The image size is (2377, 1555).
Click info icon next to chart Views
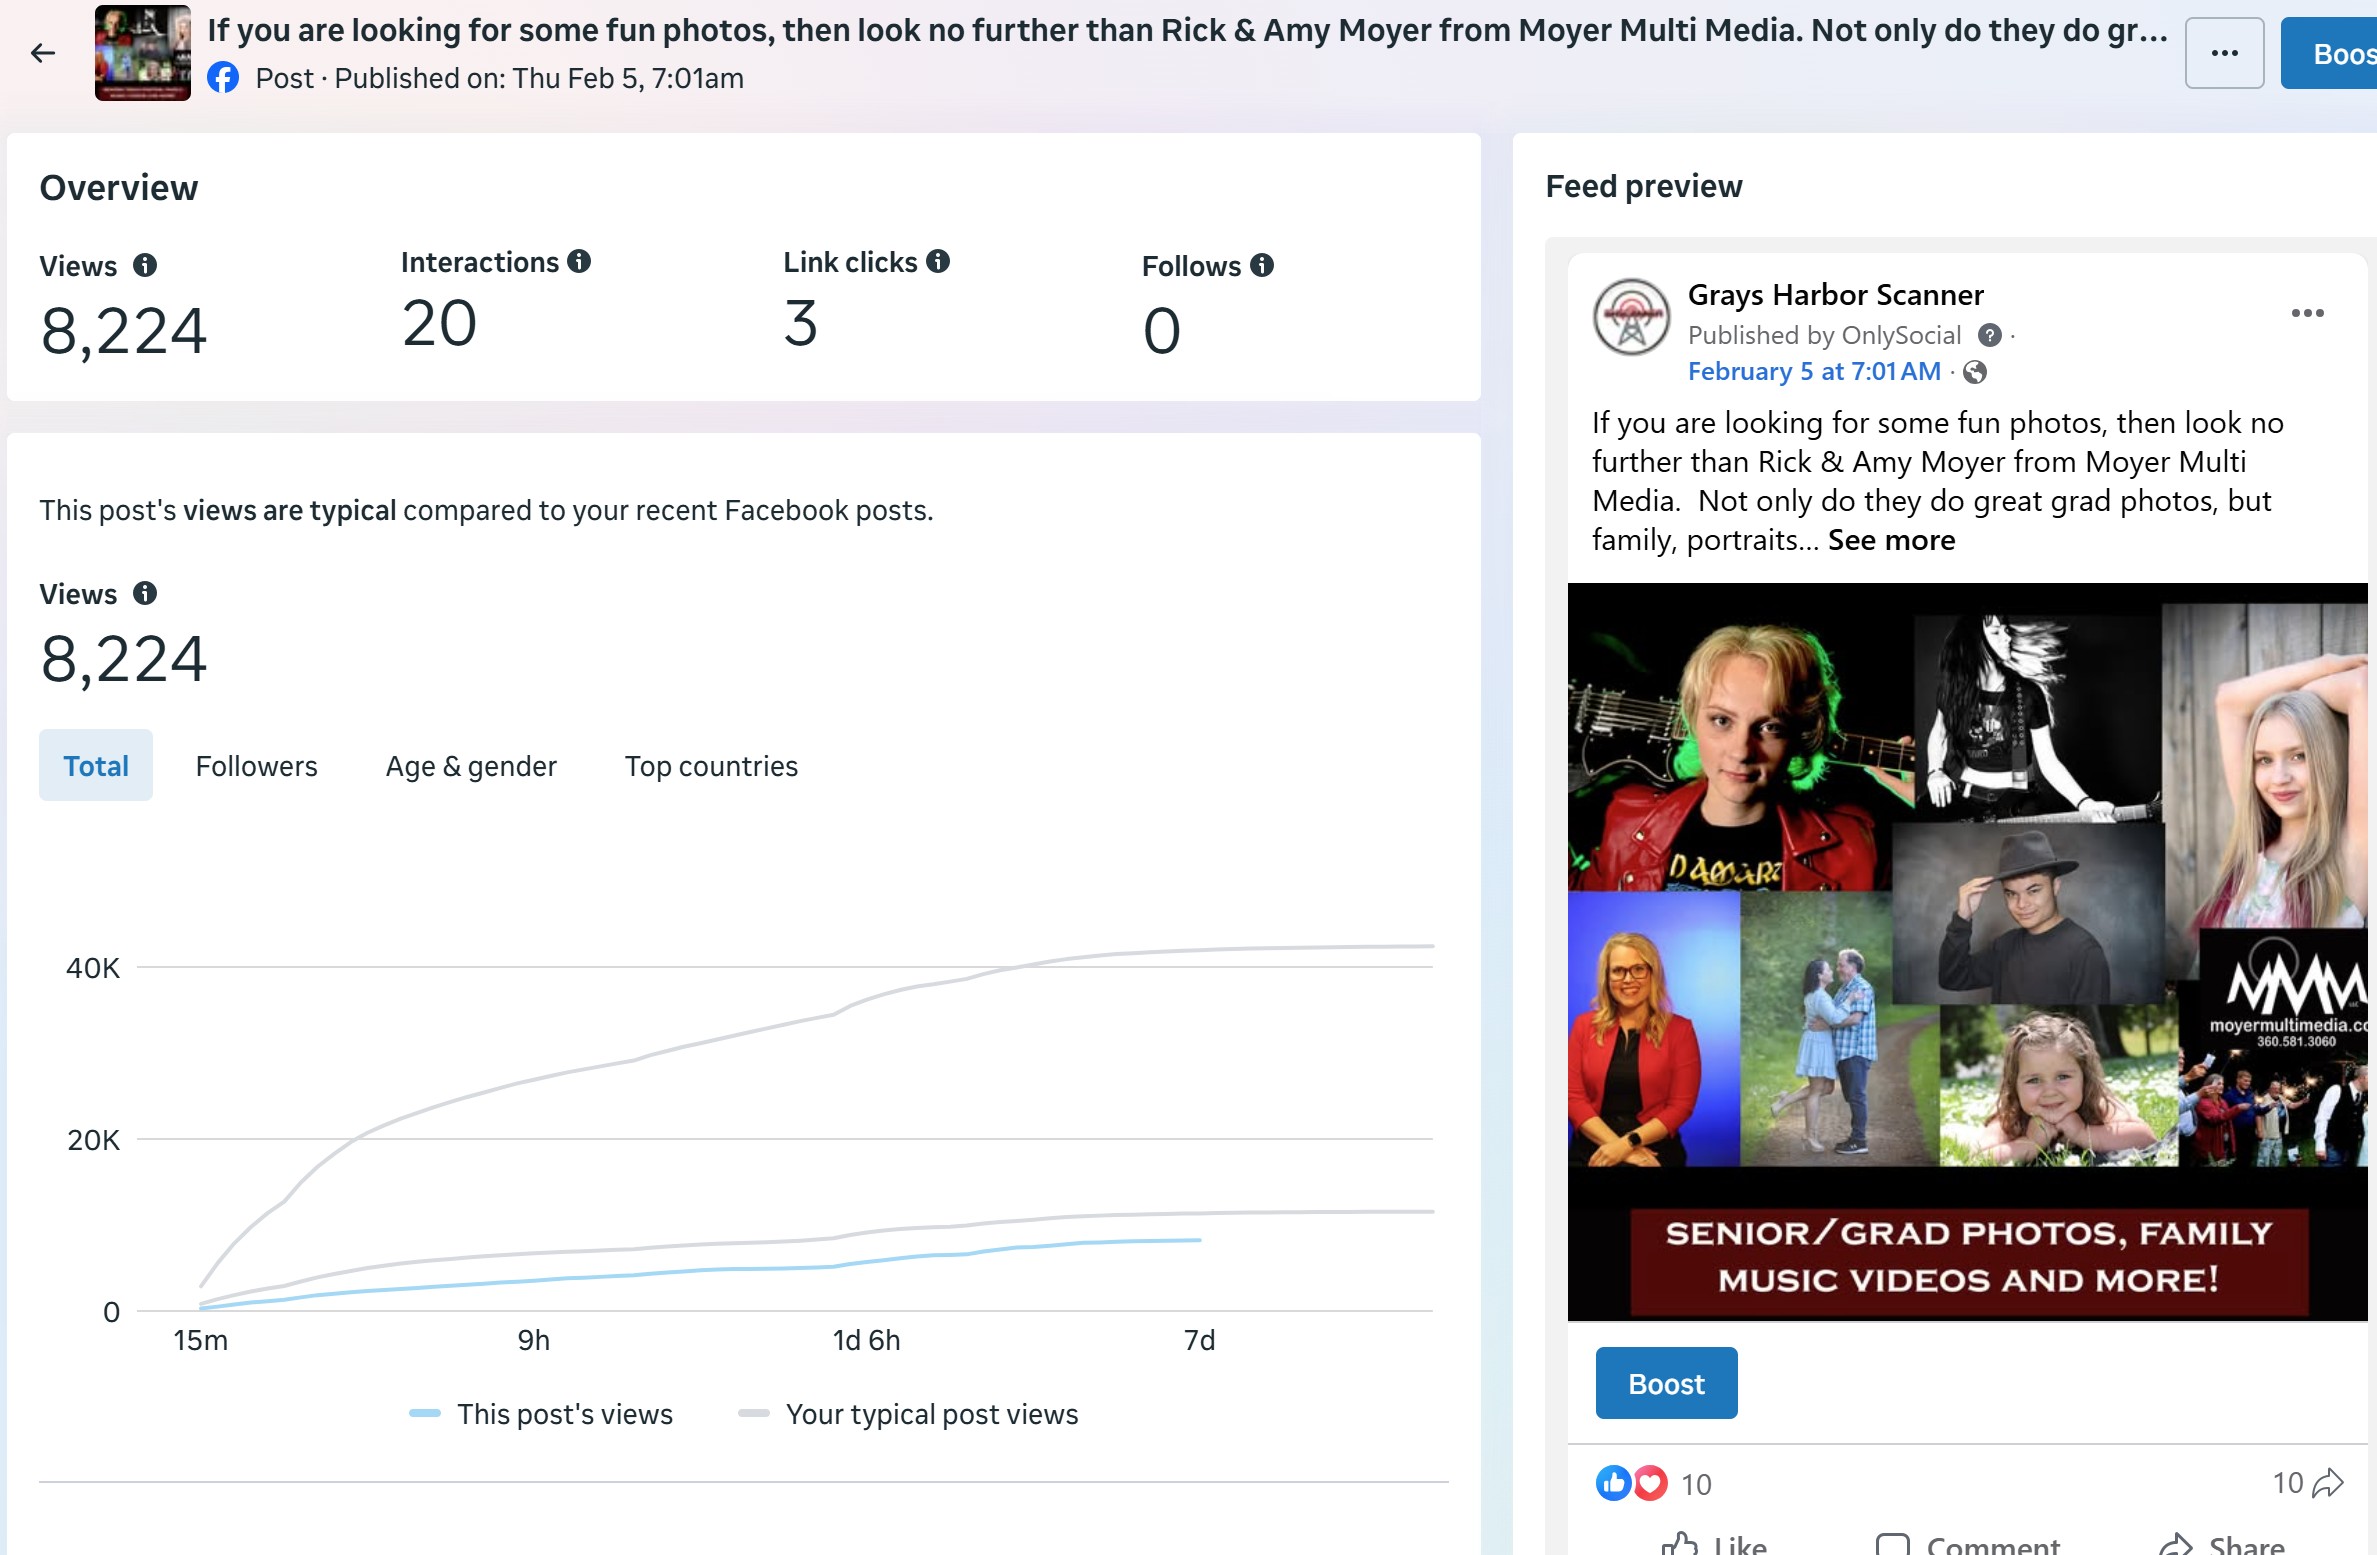click(x=145, y=593)
